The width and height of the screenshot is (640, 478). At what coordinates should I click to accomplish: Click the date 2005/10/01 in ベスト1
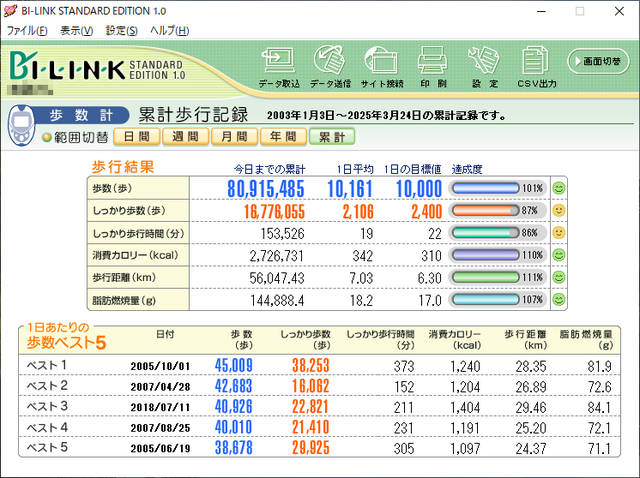[x=160, y=366]
